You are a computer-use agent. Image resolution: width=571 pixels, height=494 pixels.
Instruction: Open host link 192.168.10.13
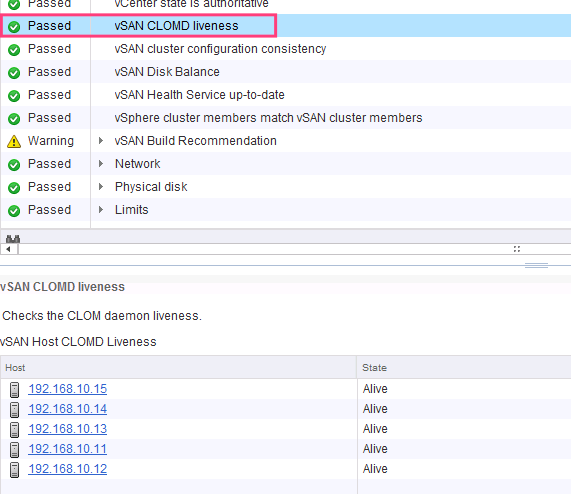68,429
